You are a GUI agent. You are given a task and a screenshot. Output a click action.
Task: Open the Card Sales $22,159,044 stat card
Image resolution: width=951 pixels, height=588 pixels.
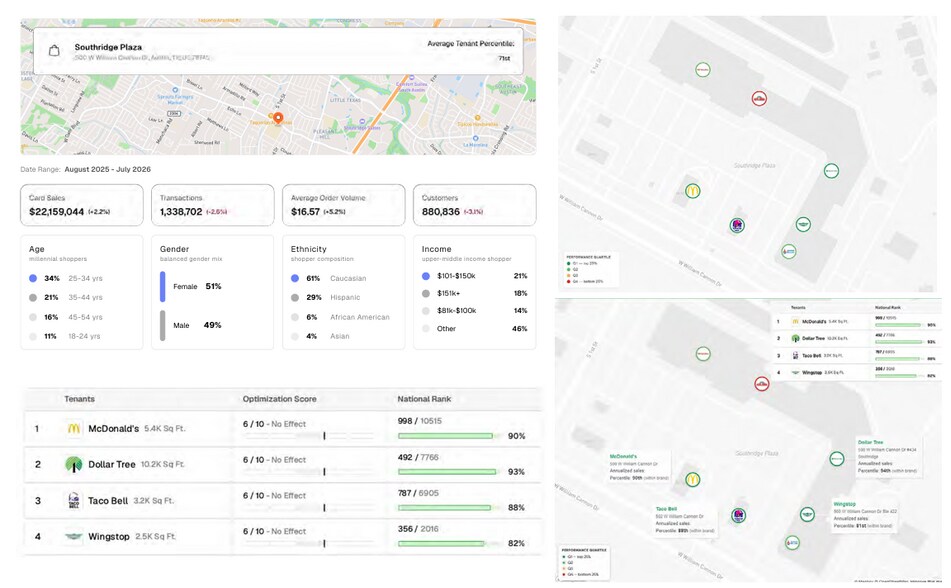(82, 205)
